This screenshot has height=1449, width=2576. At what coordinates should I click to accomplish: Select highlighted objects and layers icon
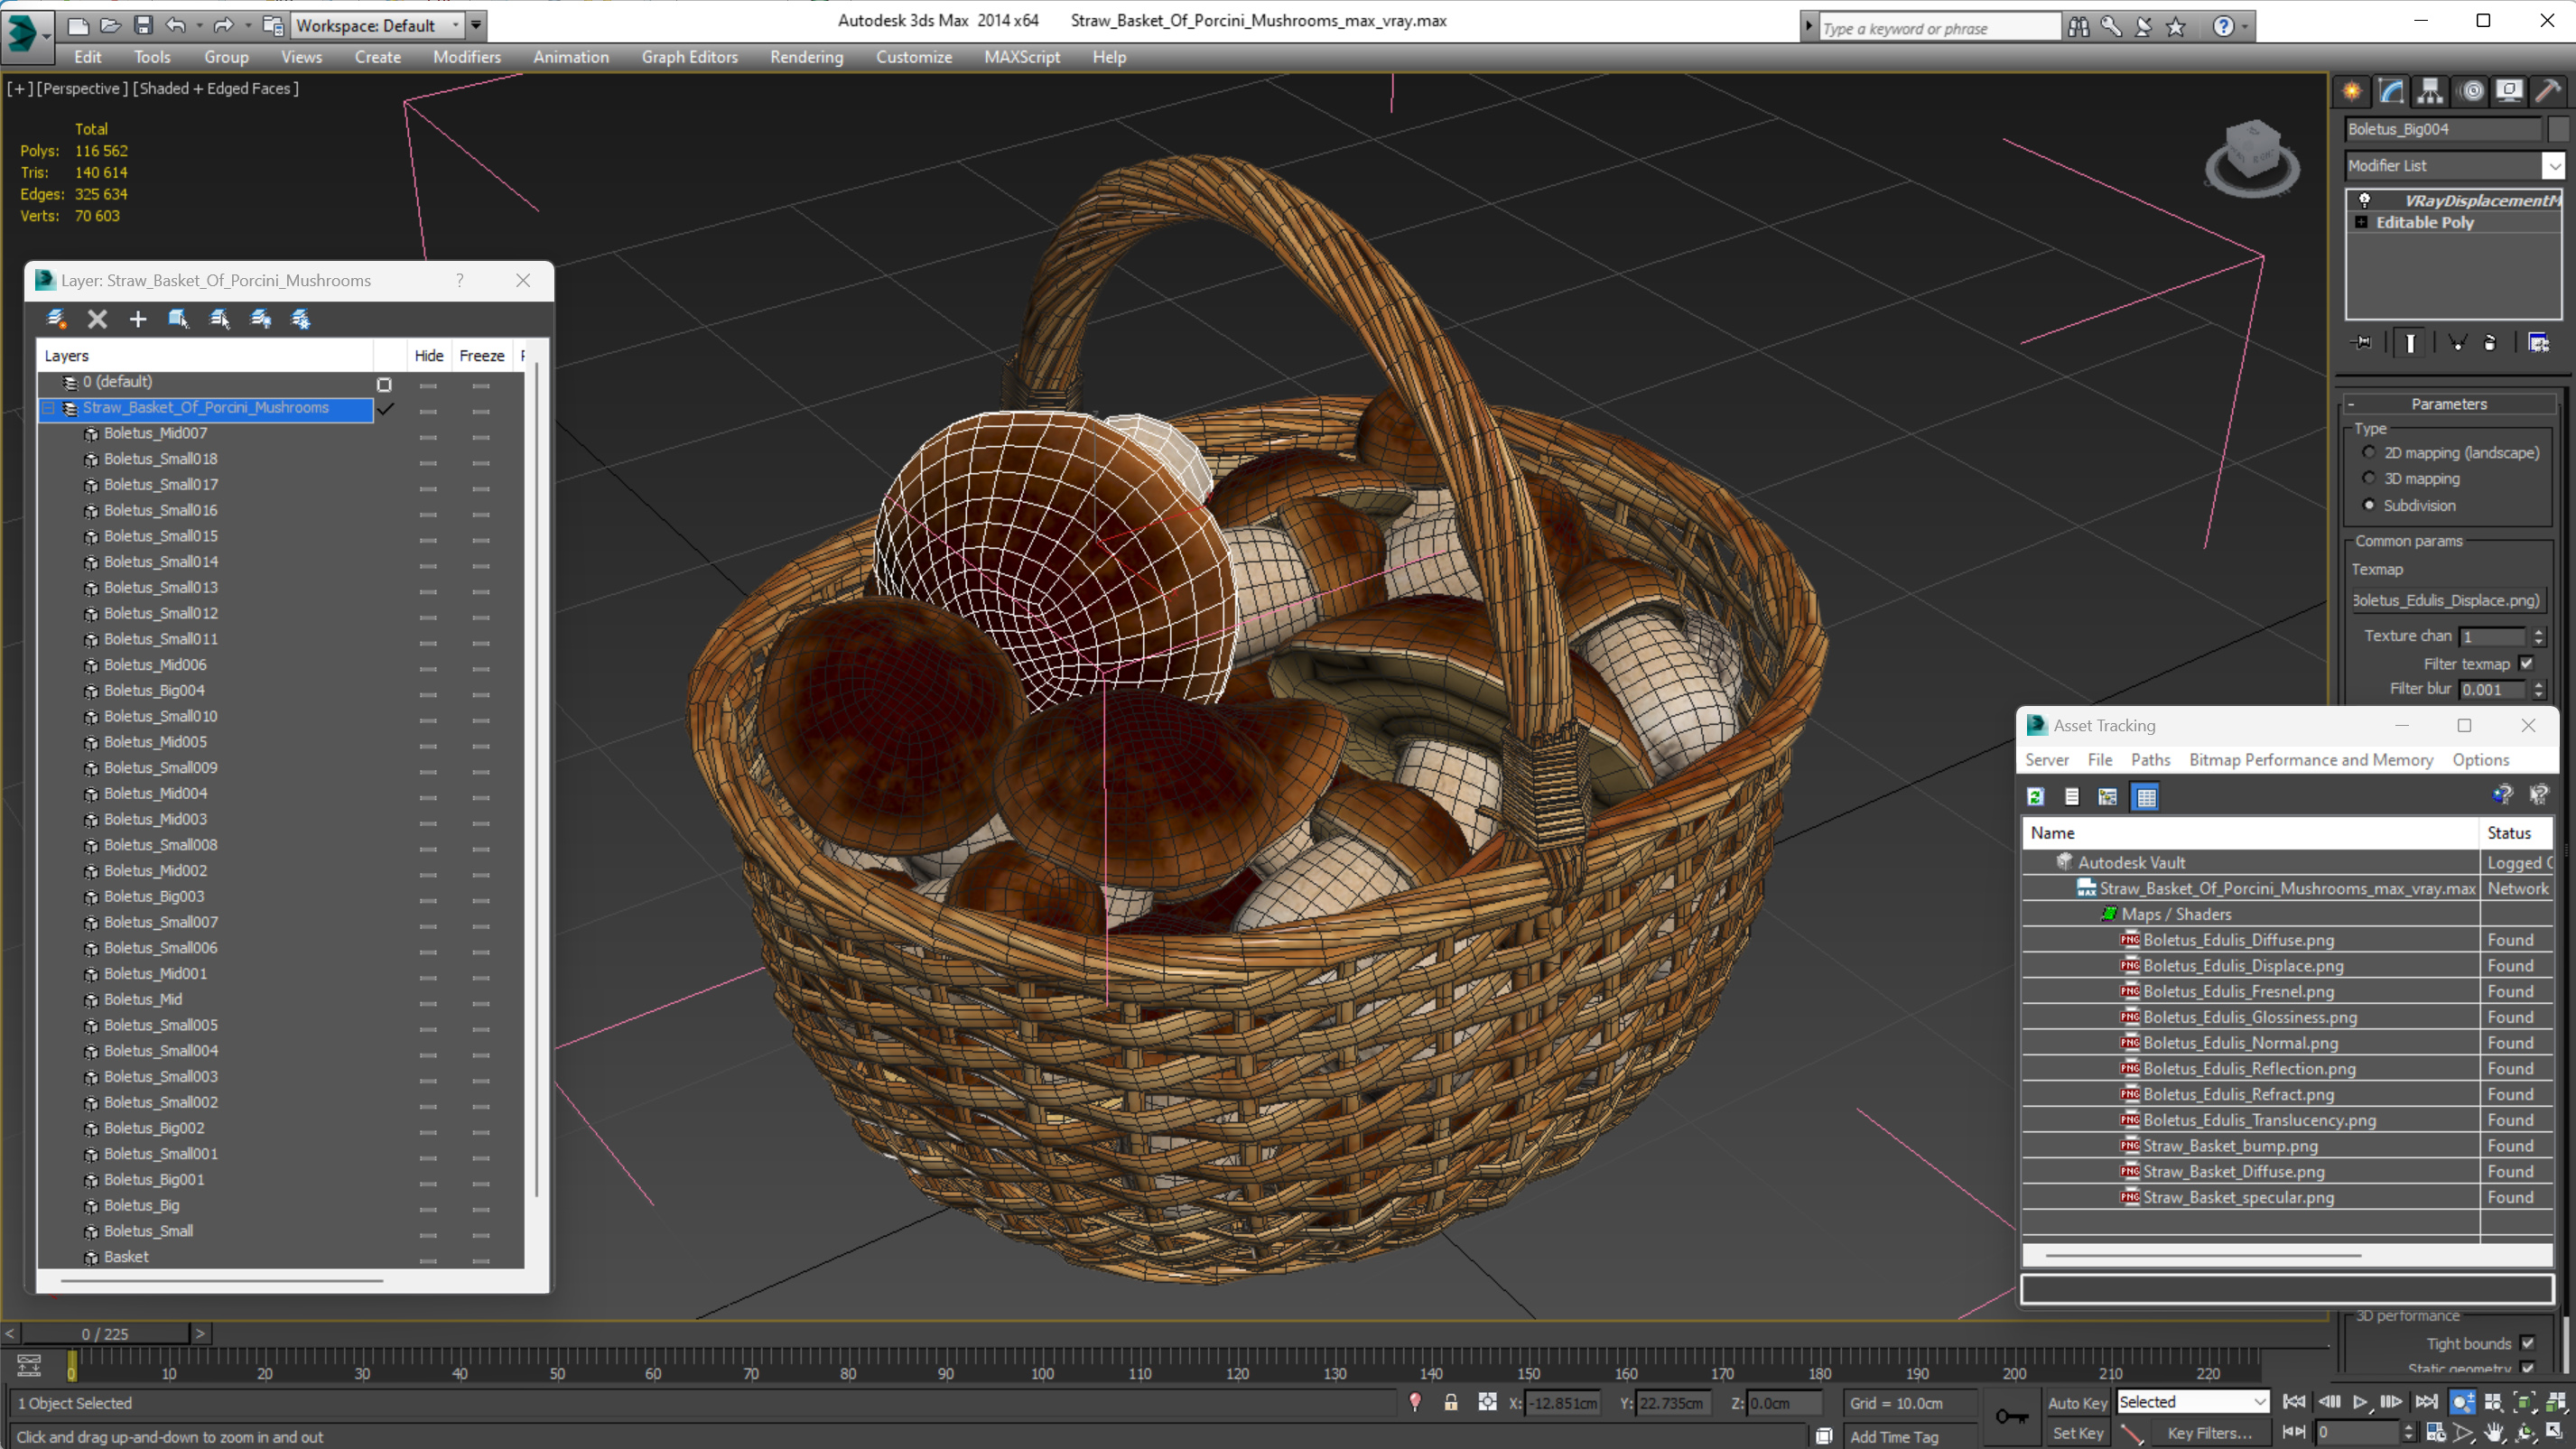tap(178, 318)
